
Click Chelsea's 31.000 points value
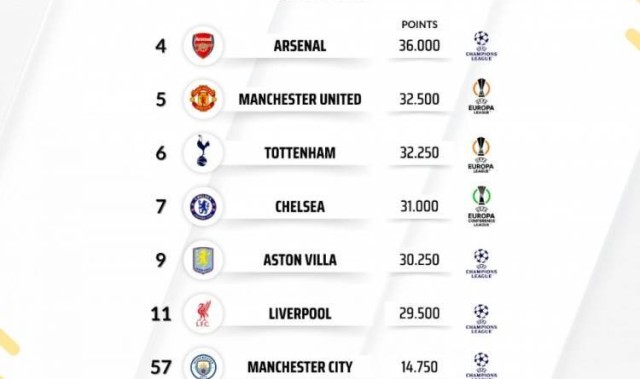419,206
